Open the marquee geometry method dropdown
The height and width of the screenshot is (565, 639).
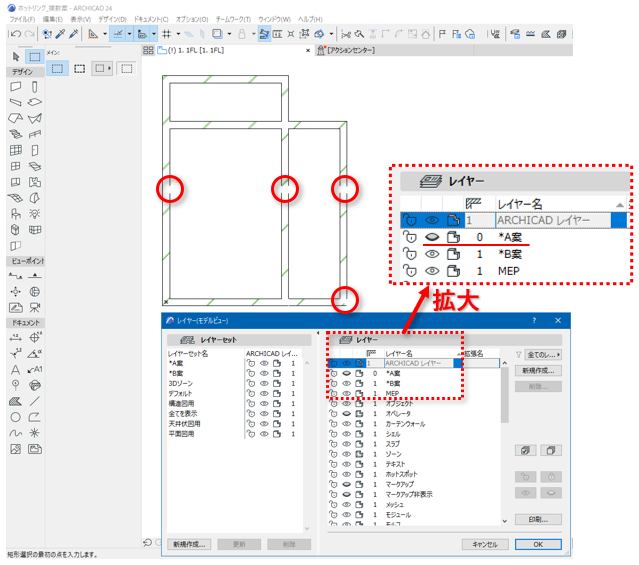pos(103,69)
